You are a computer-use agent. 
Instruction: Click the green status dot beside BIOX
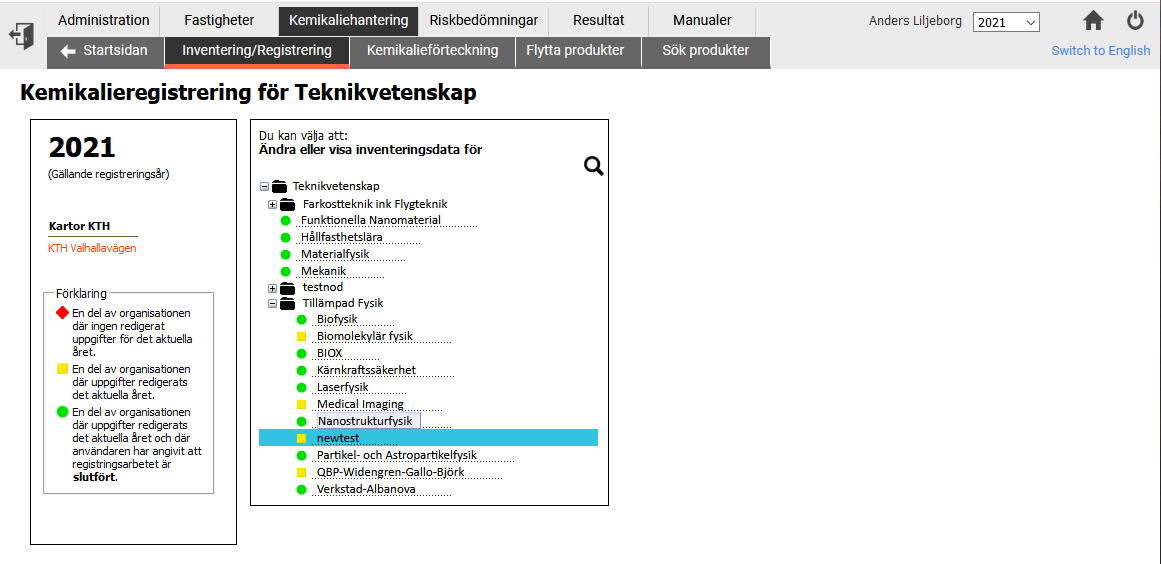pyautogui.click(x=301, y=354)
